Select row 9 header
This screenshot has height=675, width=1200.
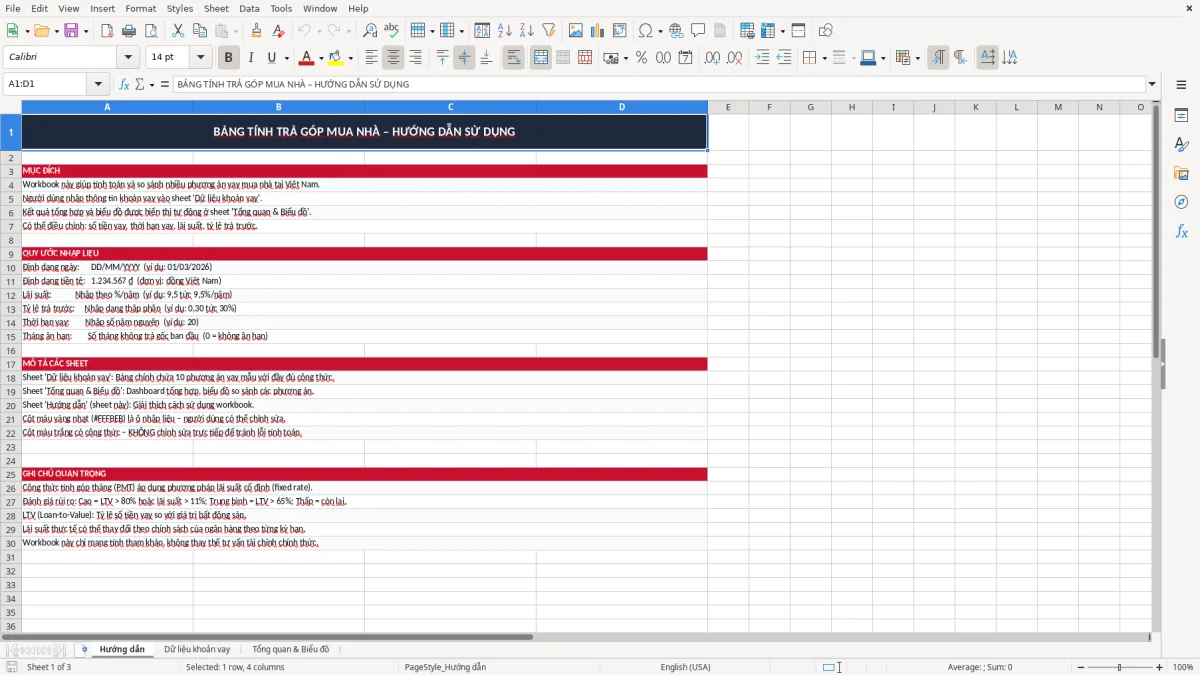coord(10,253)
